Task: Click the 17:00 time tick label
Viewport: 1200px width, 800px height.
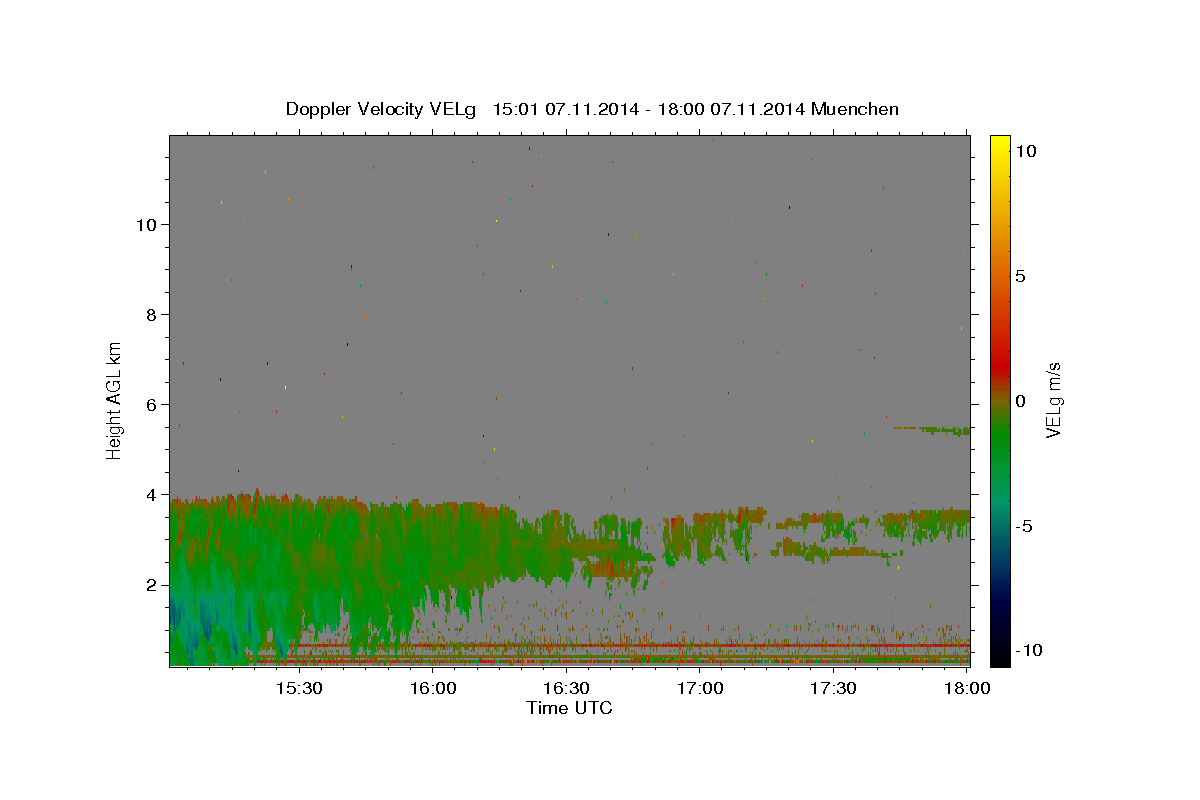Action: click(x=700, y=688)
